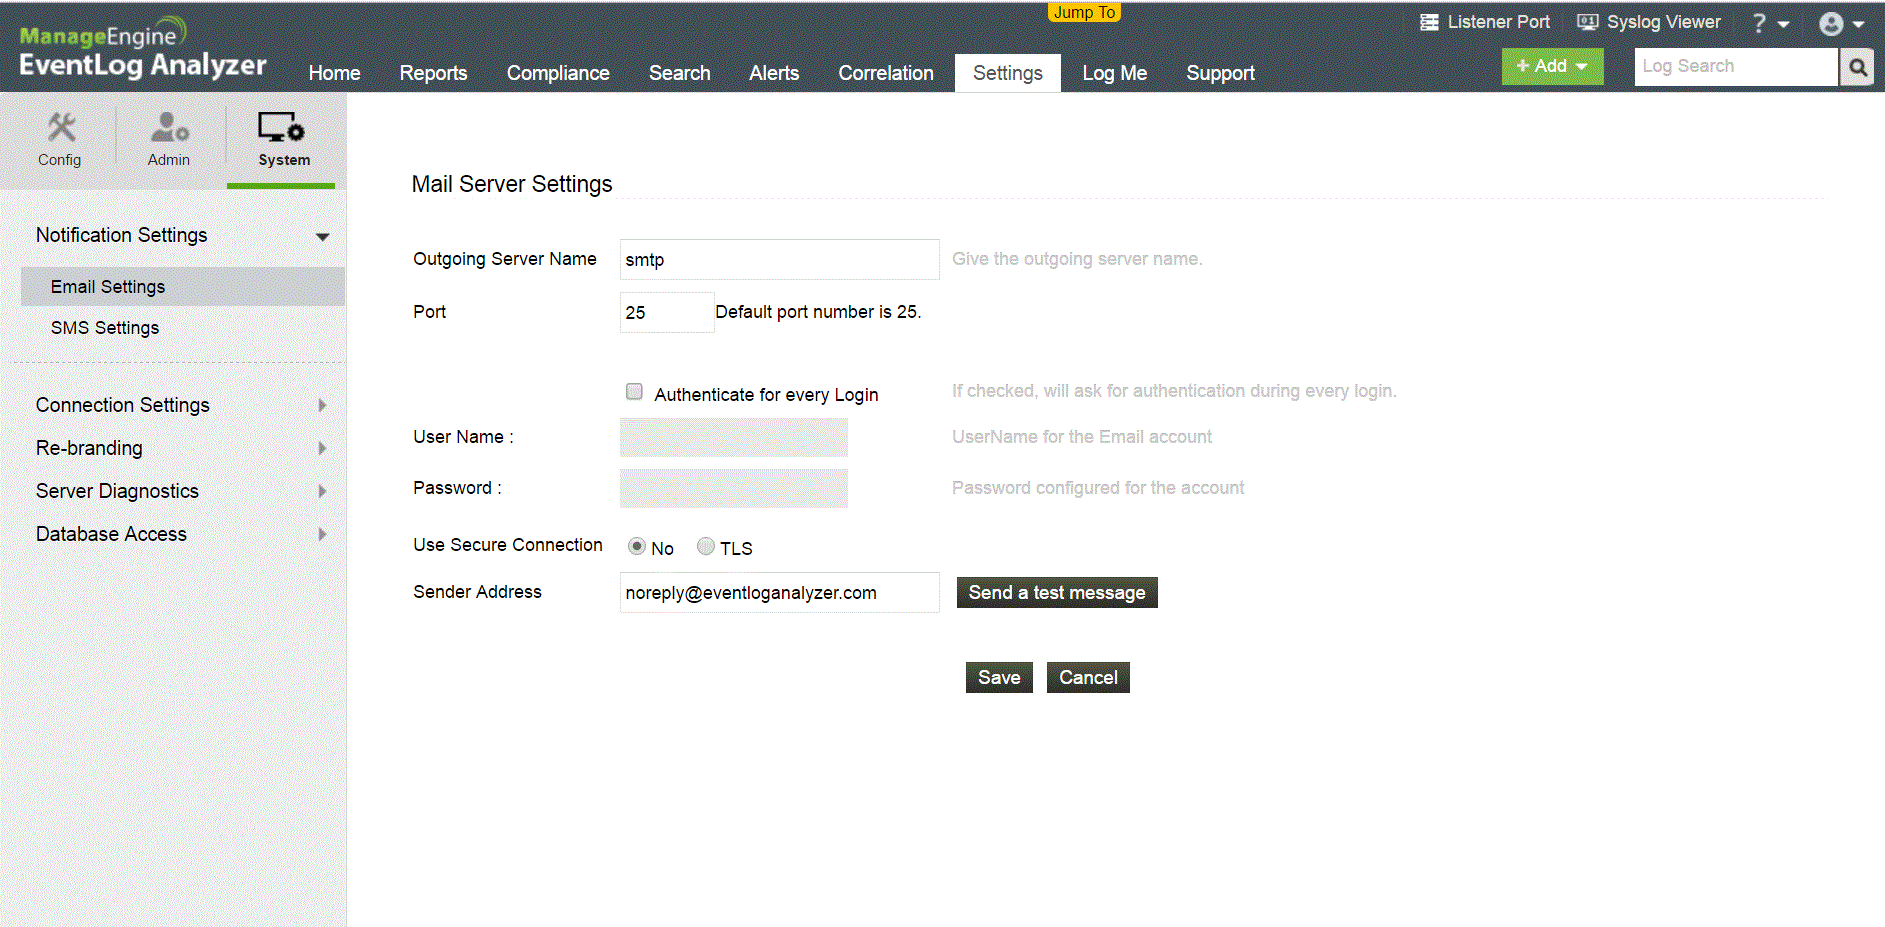
Task: Click Send a test message button
Action: pyautogui.click(x=1056, y=593)
